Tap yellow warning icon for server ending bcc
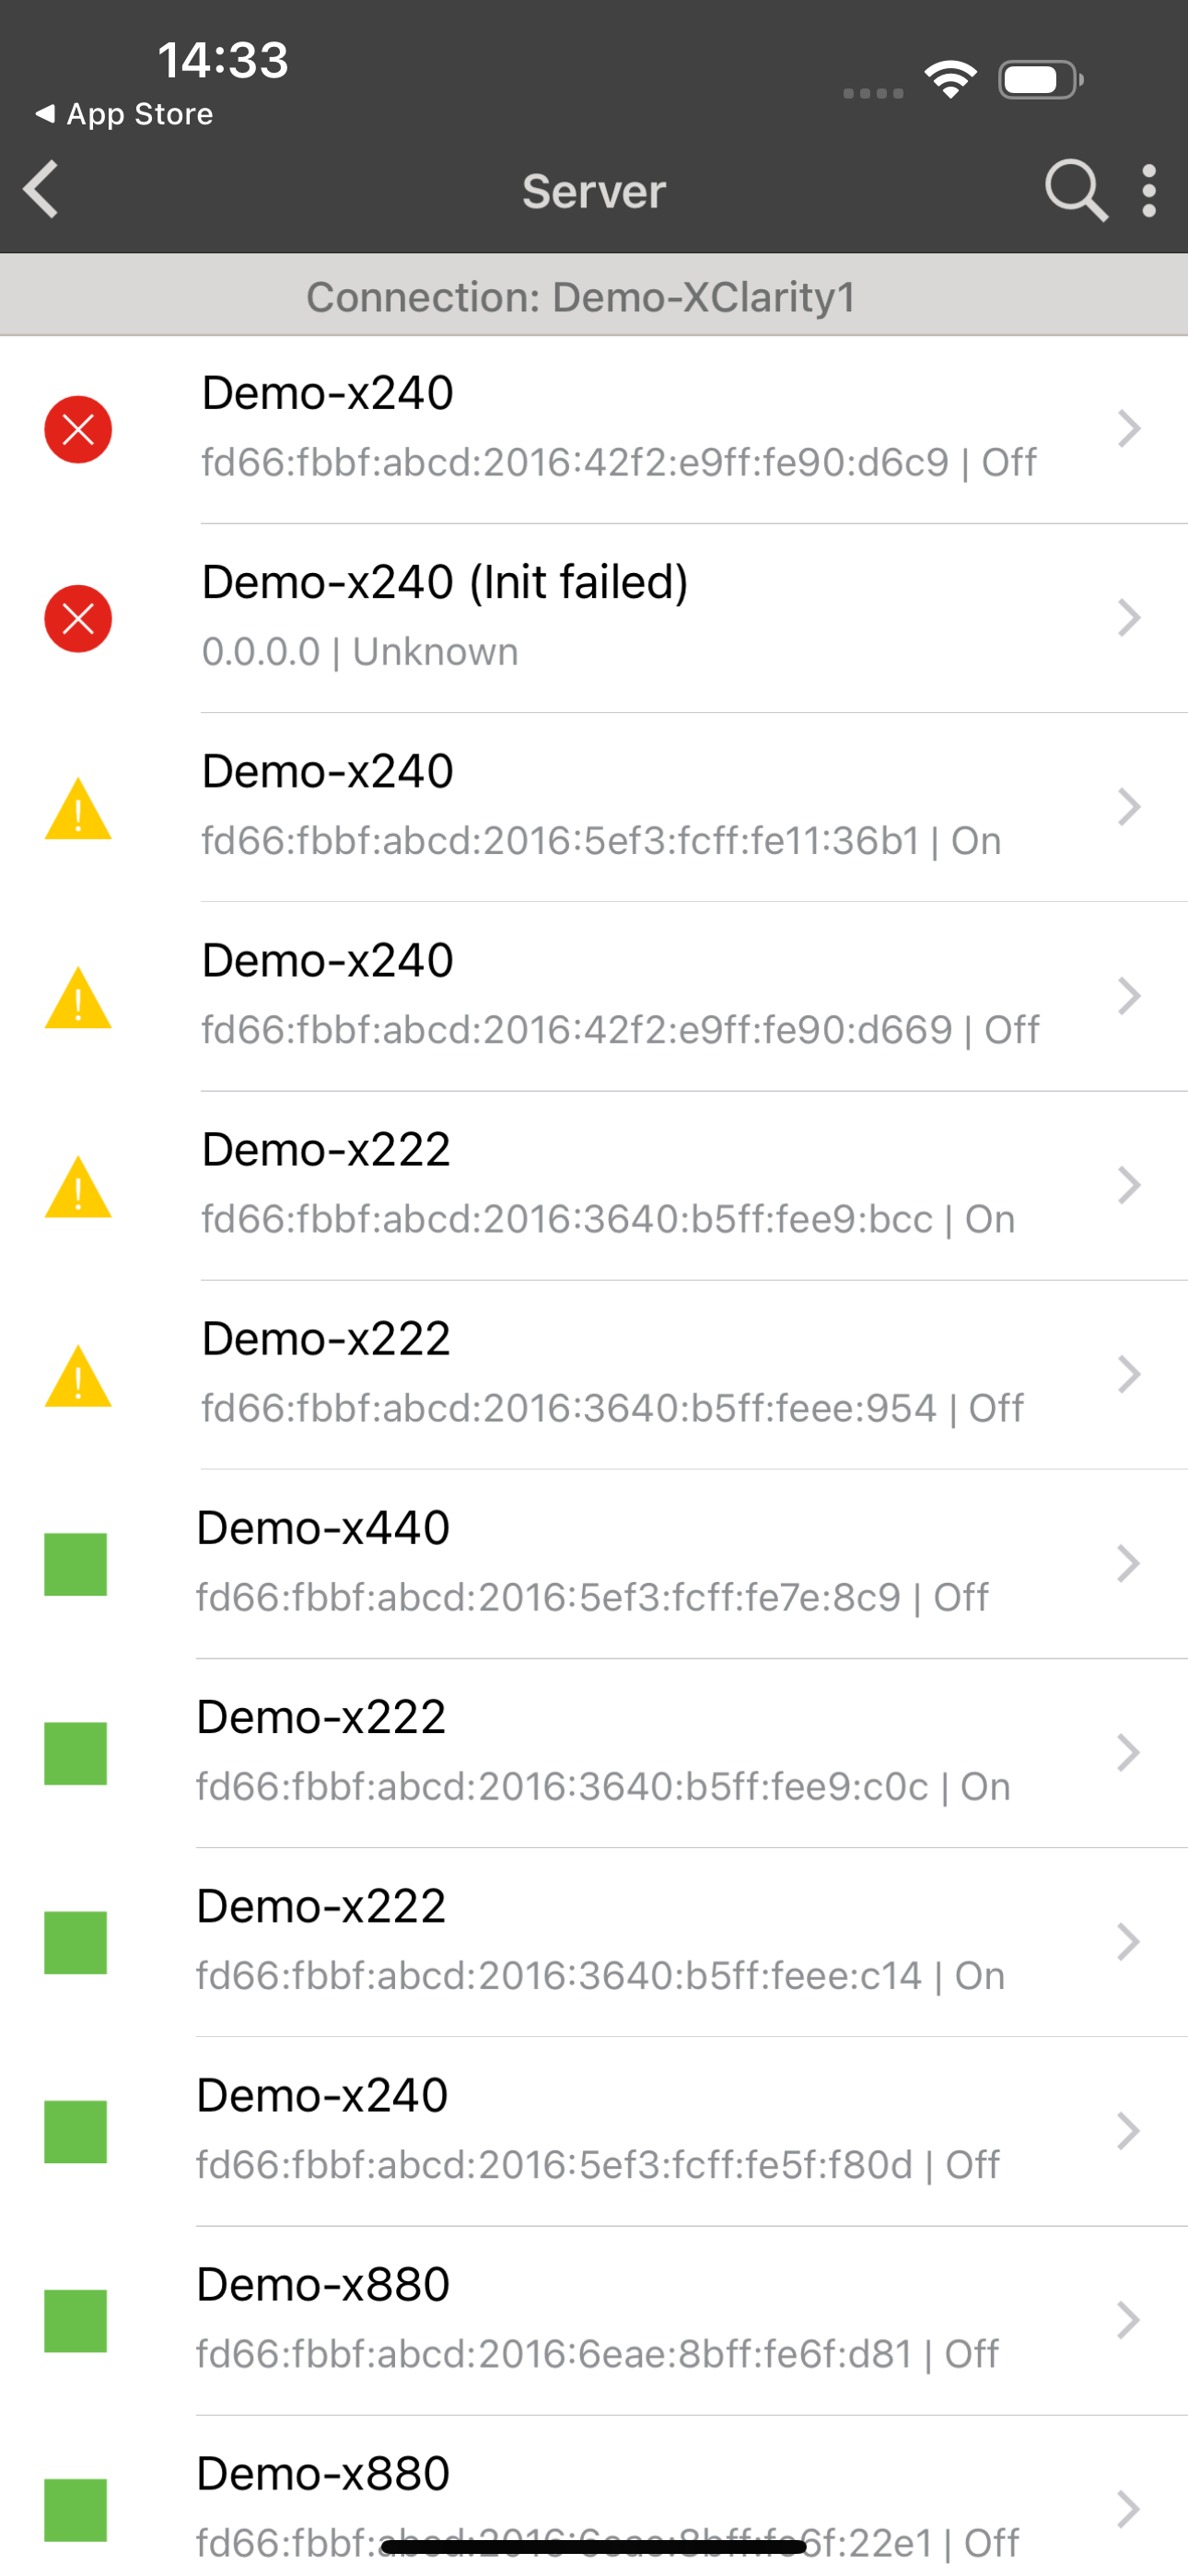Viewport: 1188px width, 2576px height. coord(78,1187)
